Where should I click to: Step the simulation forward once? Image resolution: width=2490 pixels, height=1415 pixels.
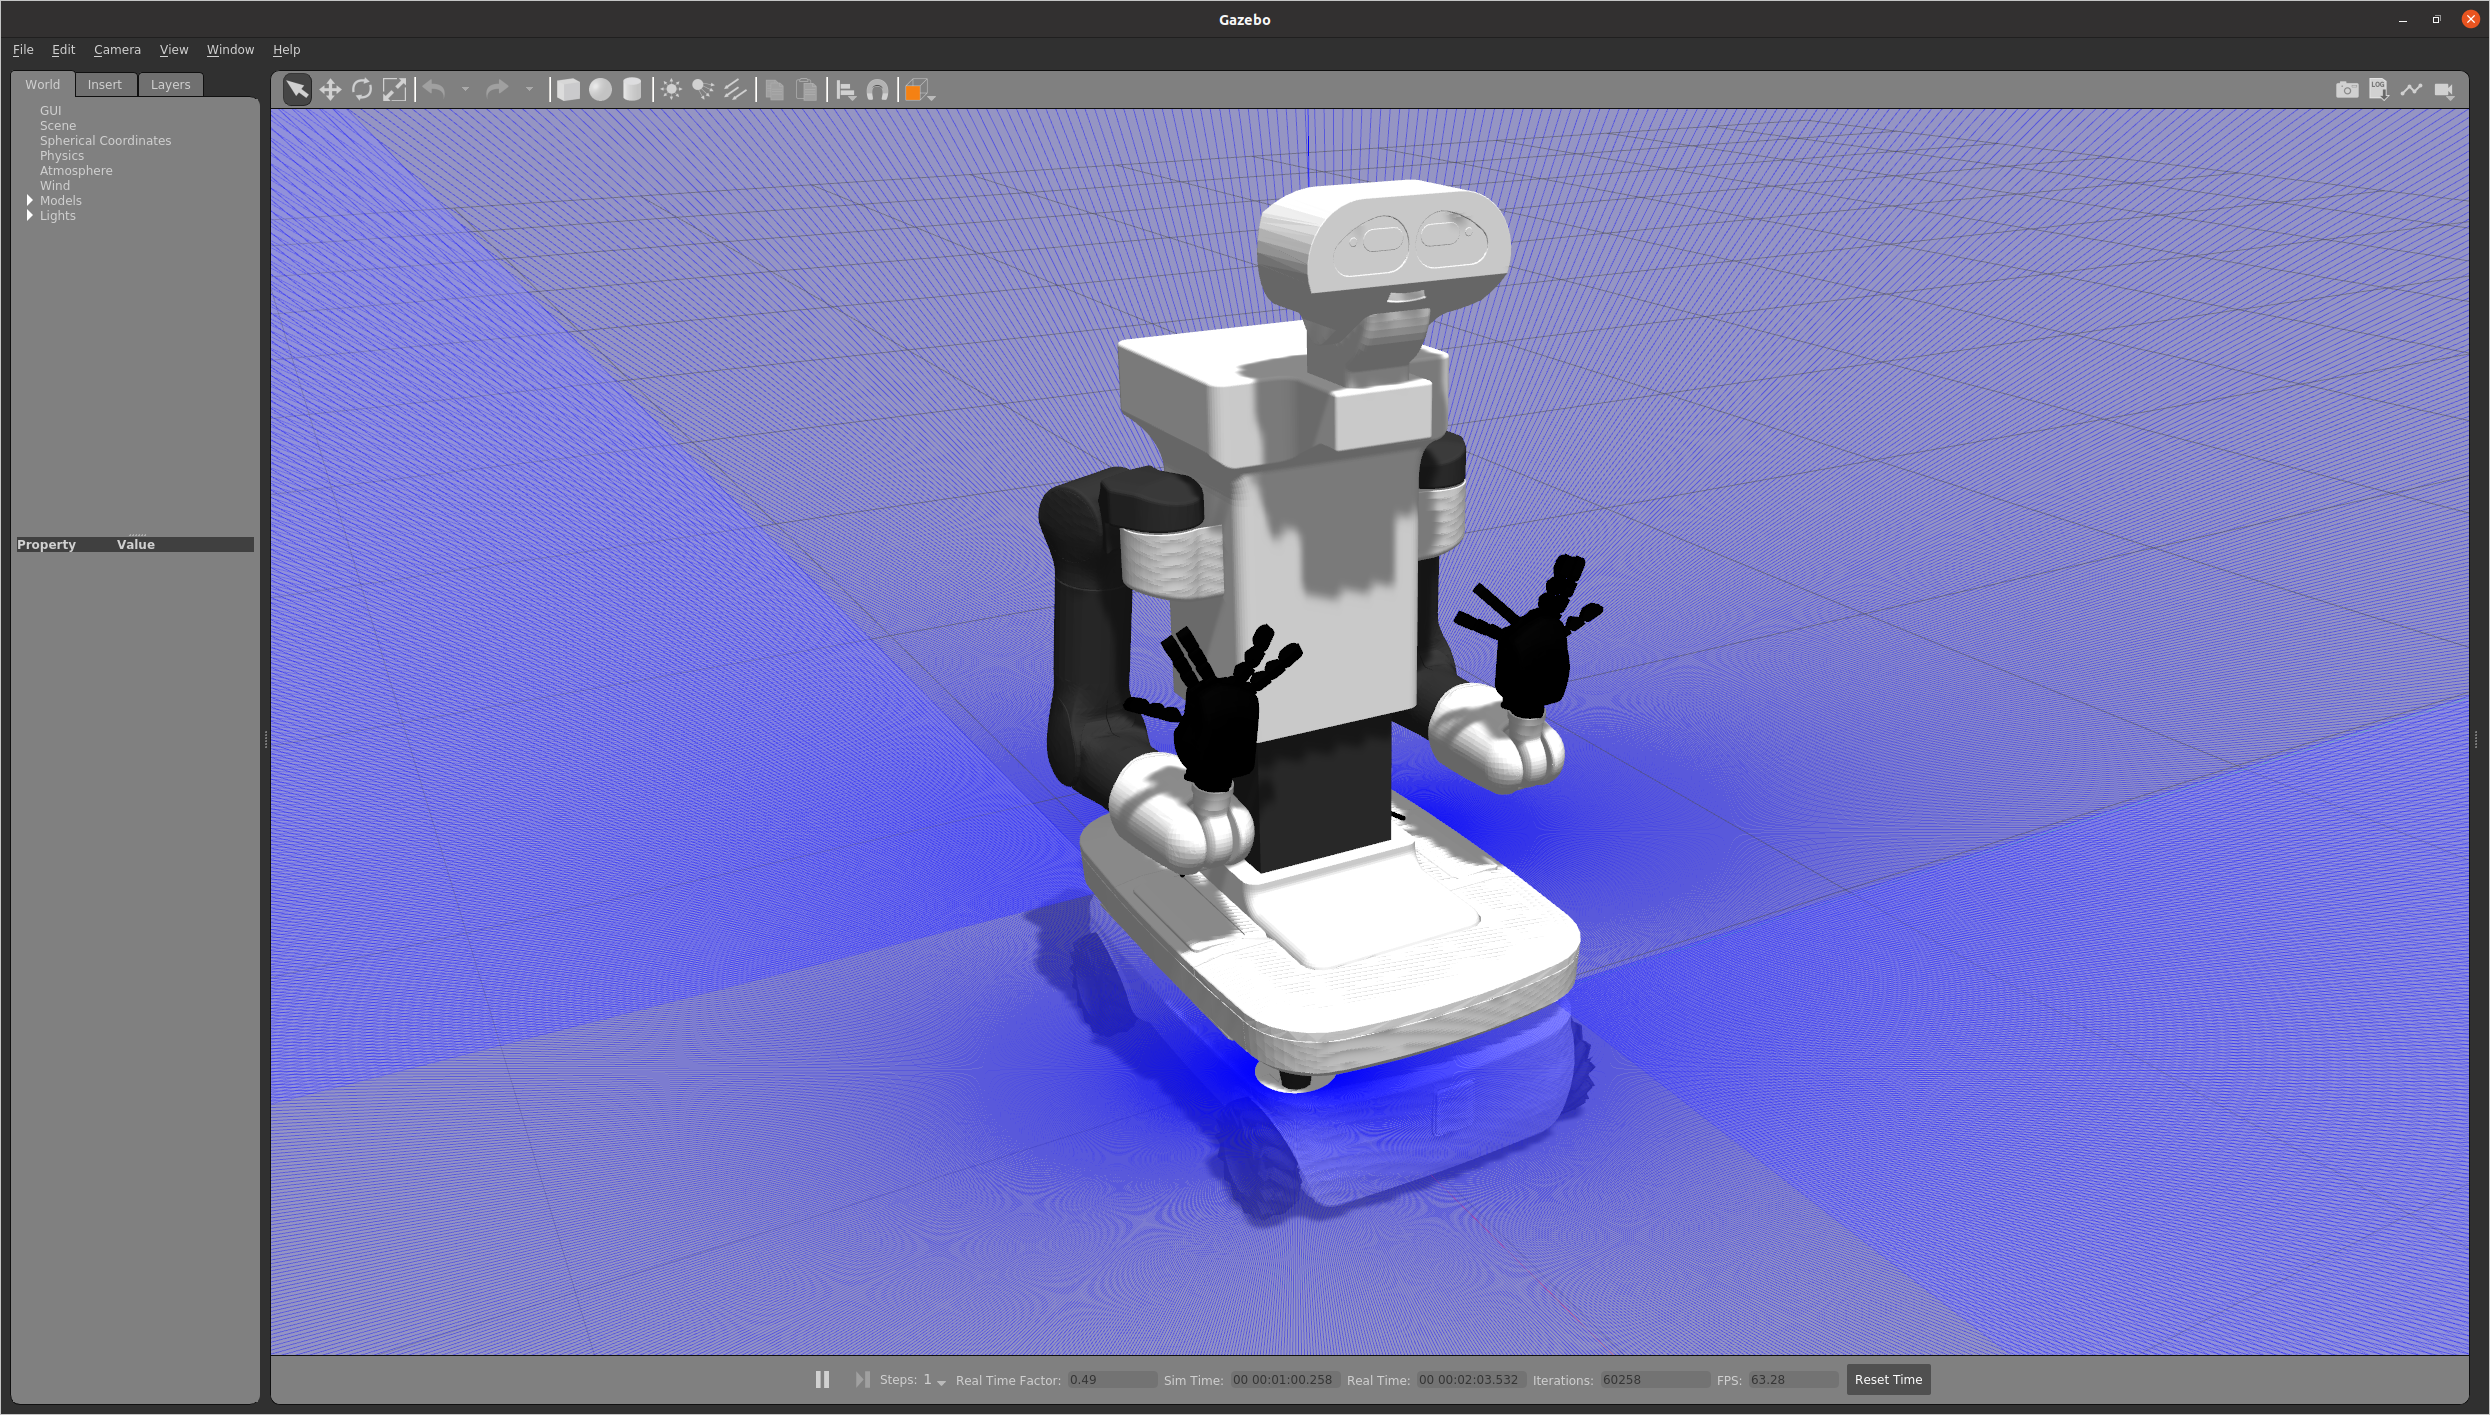pos(861,1379)
